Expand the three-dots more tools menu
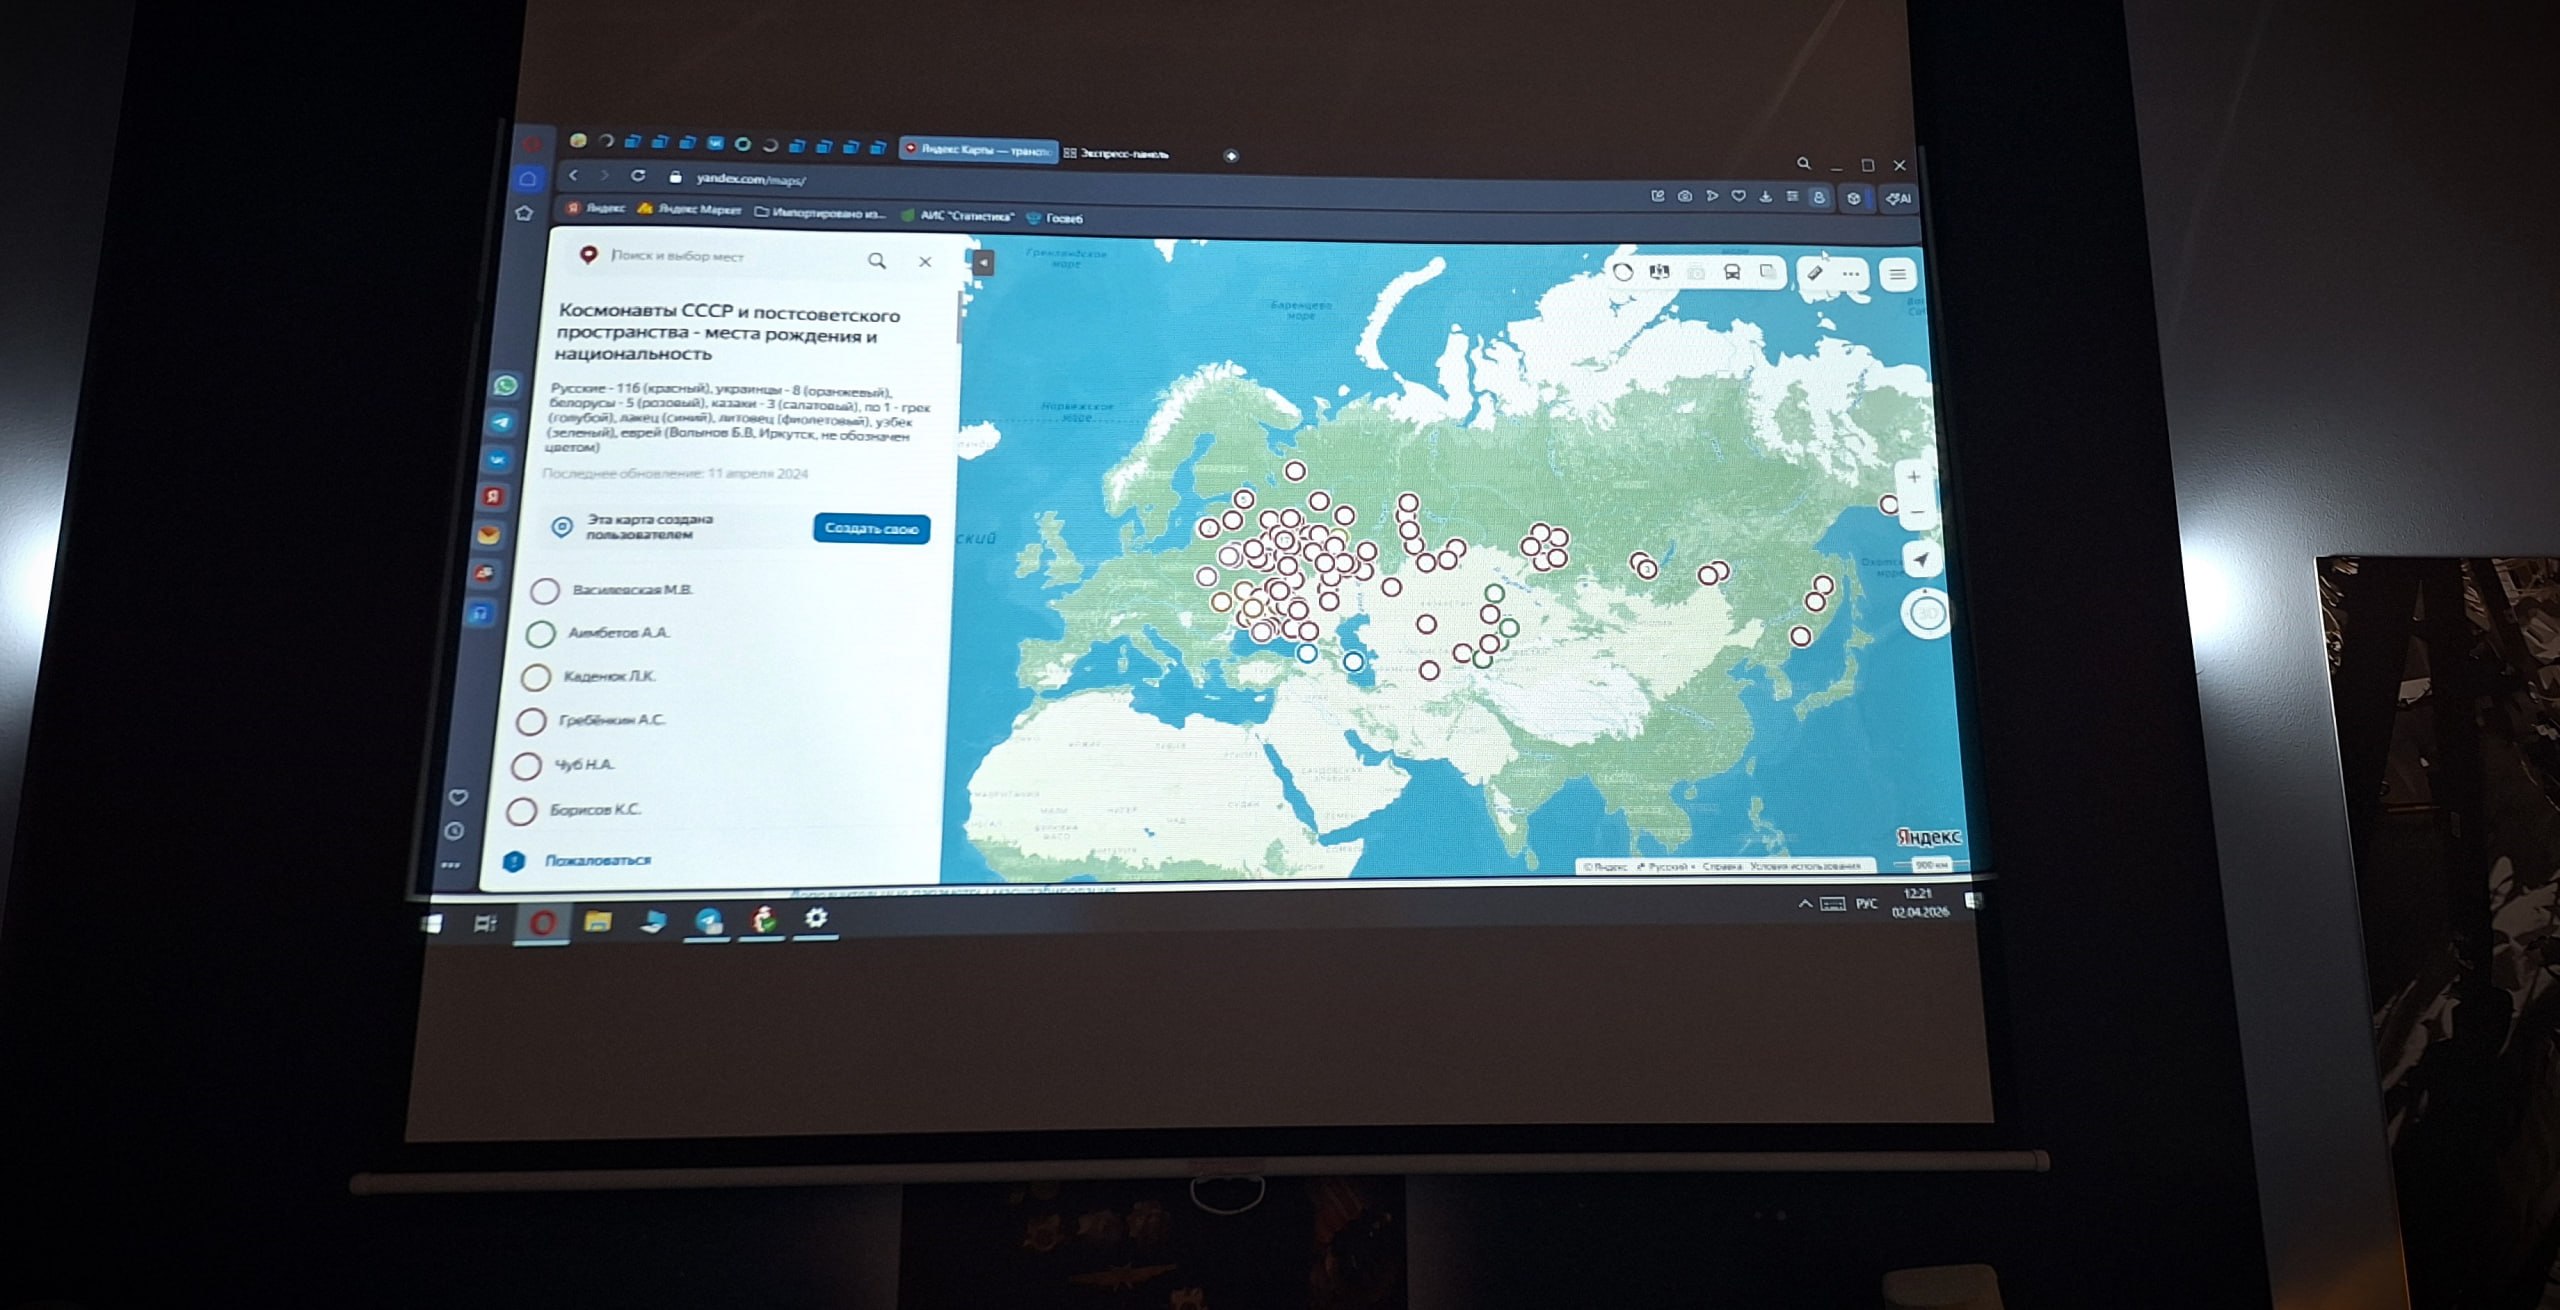2560x1310 pixels. pyautogui.click(x=1851, y=273)
